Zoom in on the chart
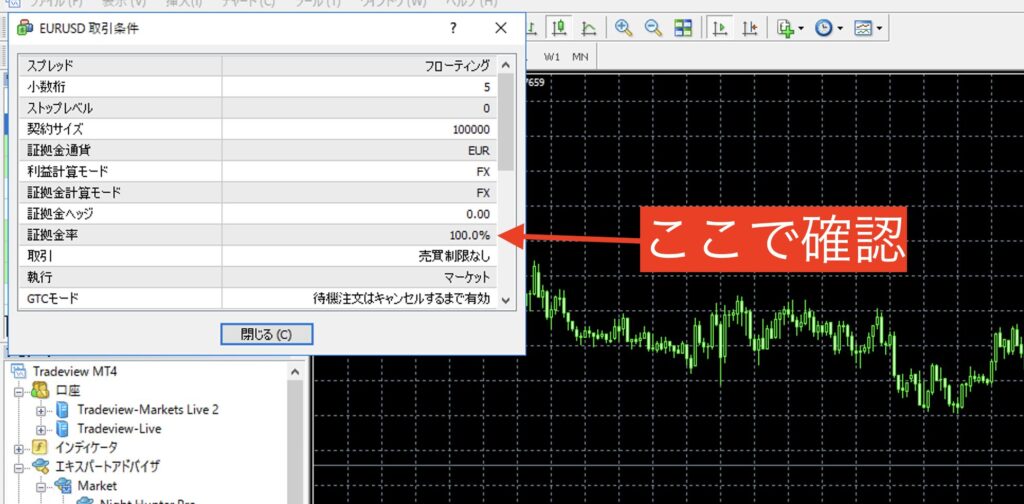Image resolution: width=1024 pixels, height=504 pixels. [x=624, y=28]
